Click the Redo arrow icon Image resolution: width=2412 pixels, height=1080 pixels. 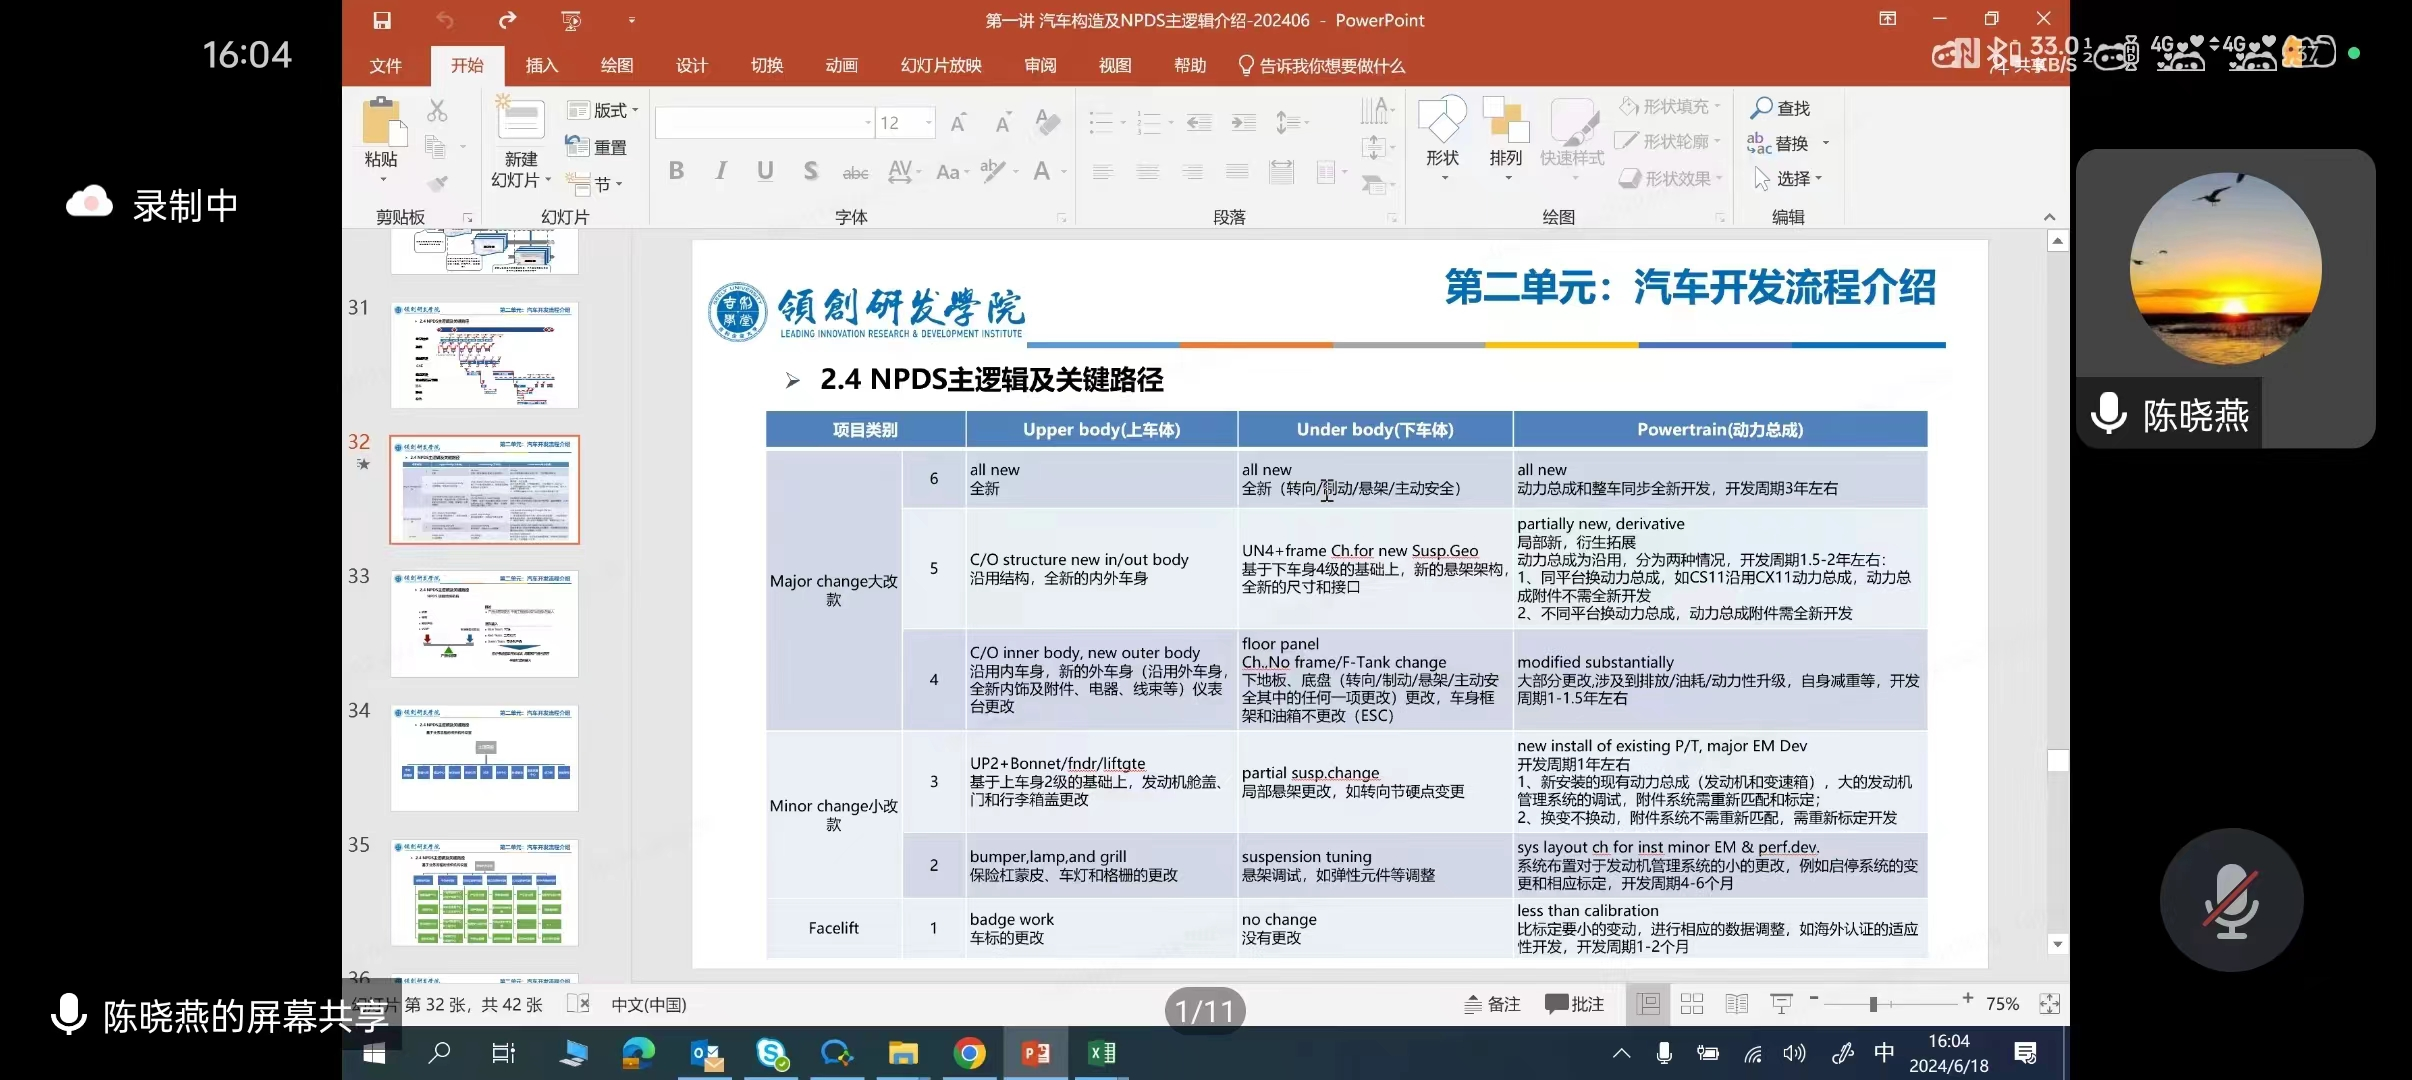point(508,20)
